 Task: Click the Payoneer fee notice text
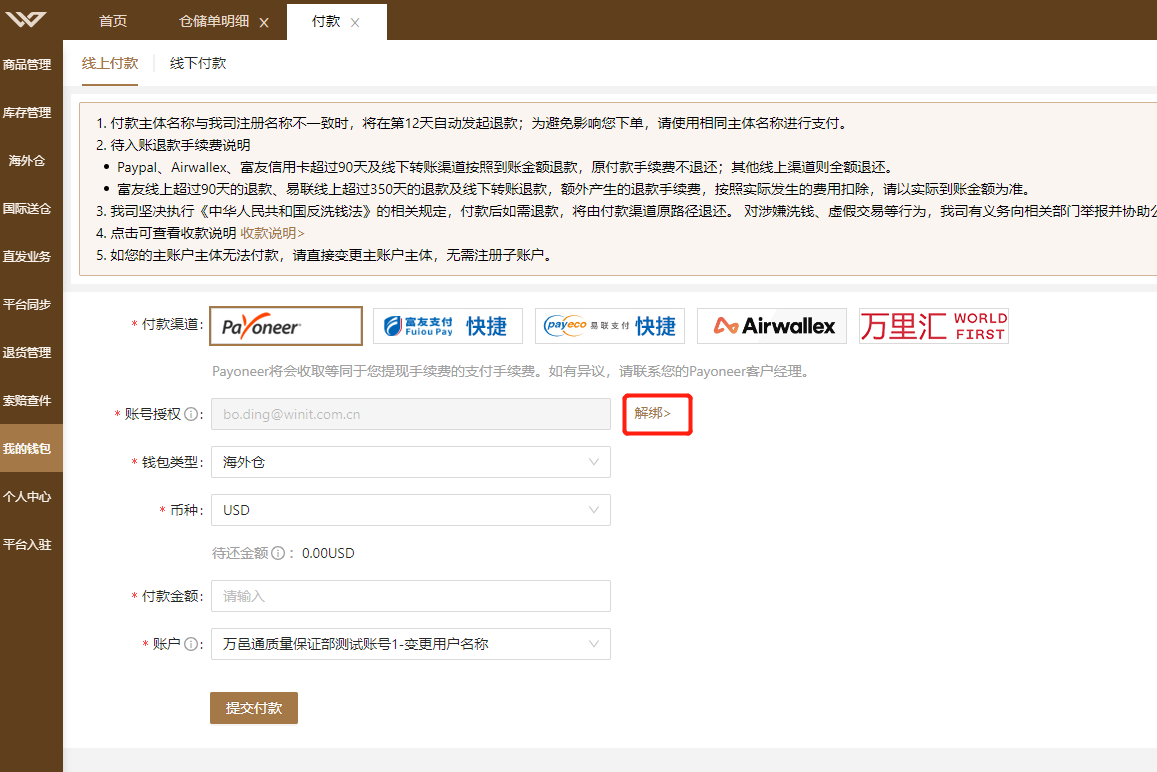[x=512, y=371]
